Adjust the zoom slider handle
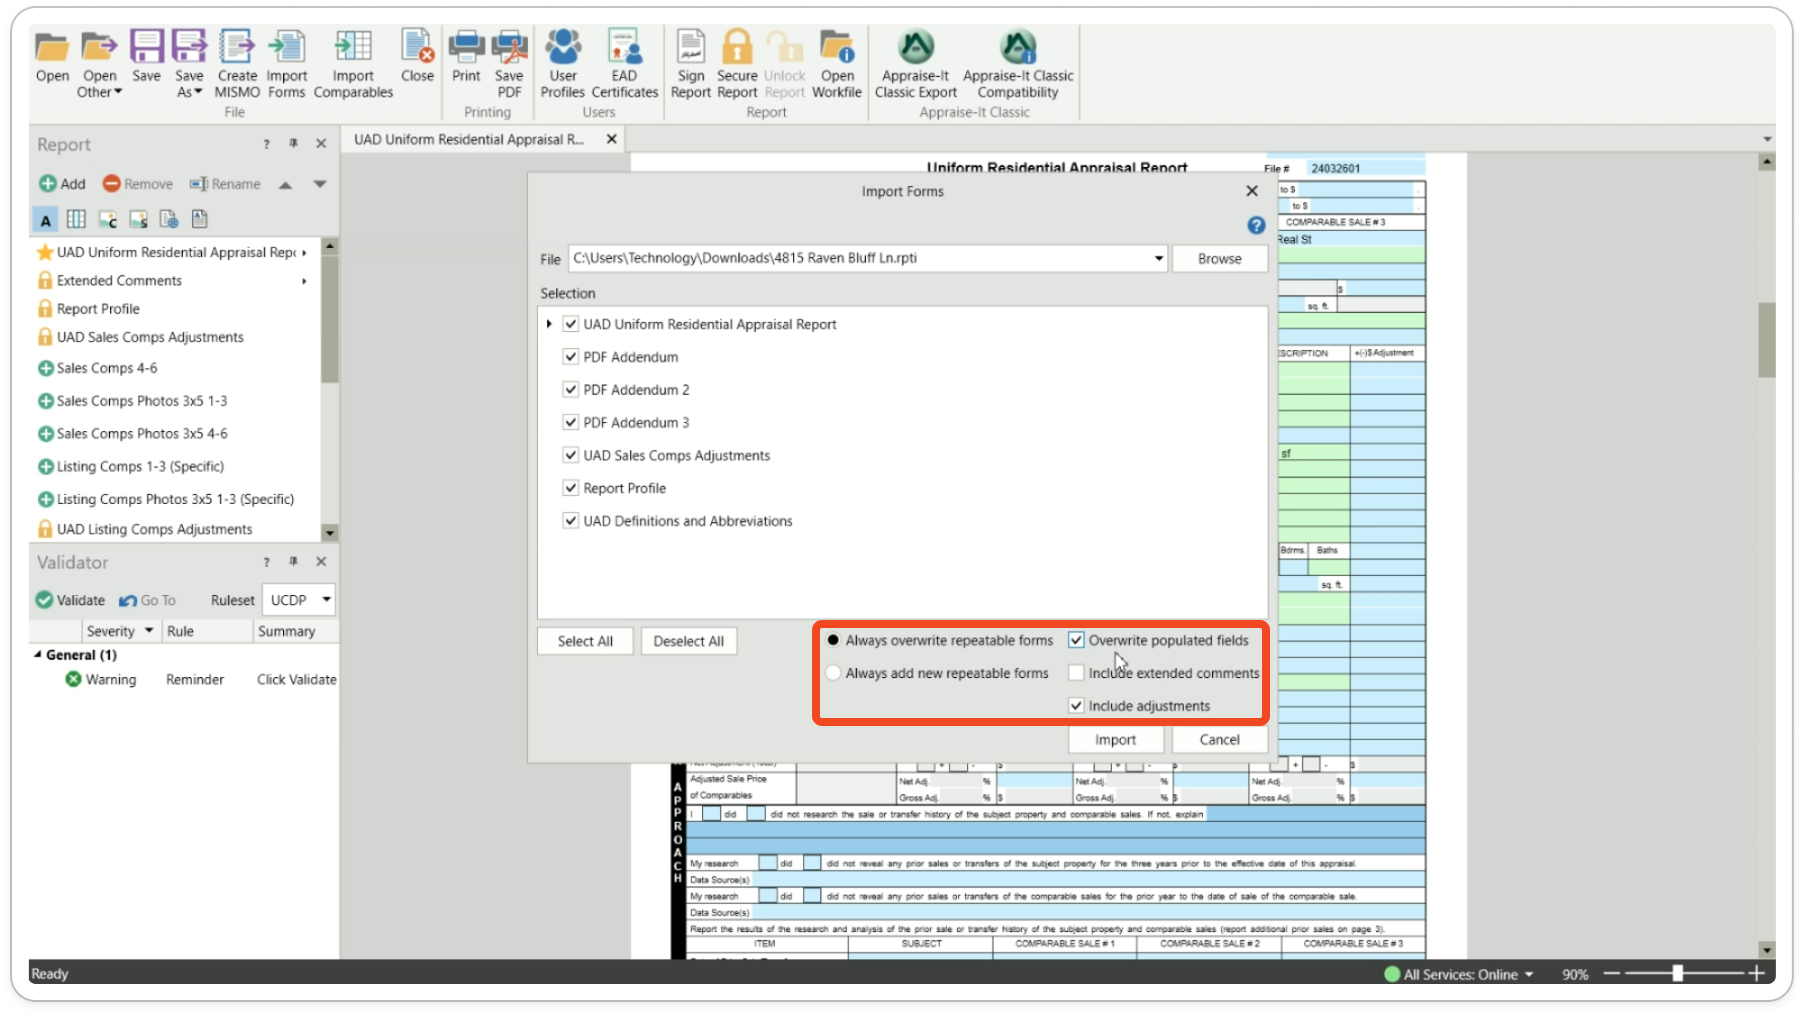1804x1016 pixels. tap(1678, 973)
